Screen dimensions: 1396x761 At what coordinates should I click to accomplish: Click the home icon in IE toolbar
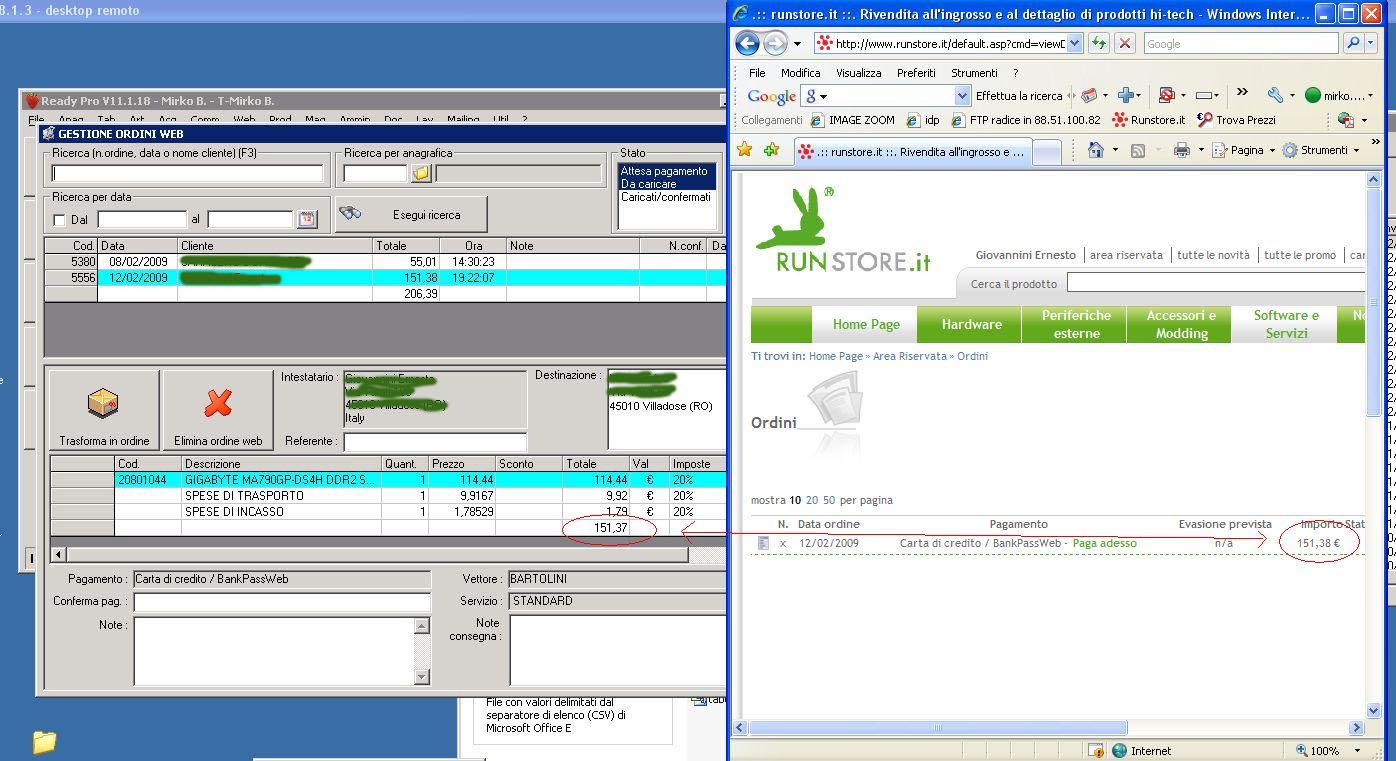tap(1096, 150)
